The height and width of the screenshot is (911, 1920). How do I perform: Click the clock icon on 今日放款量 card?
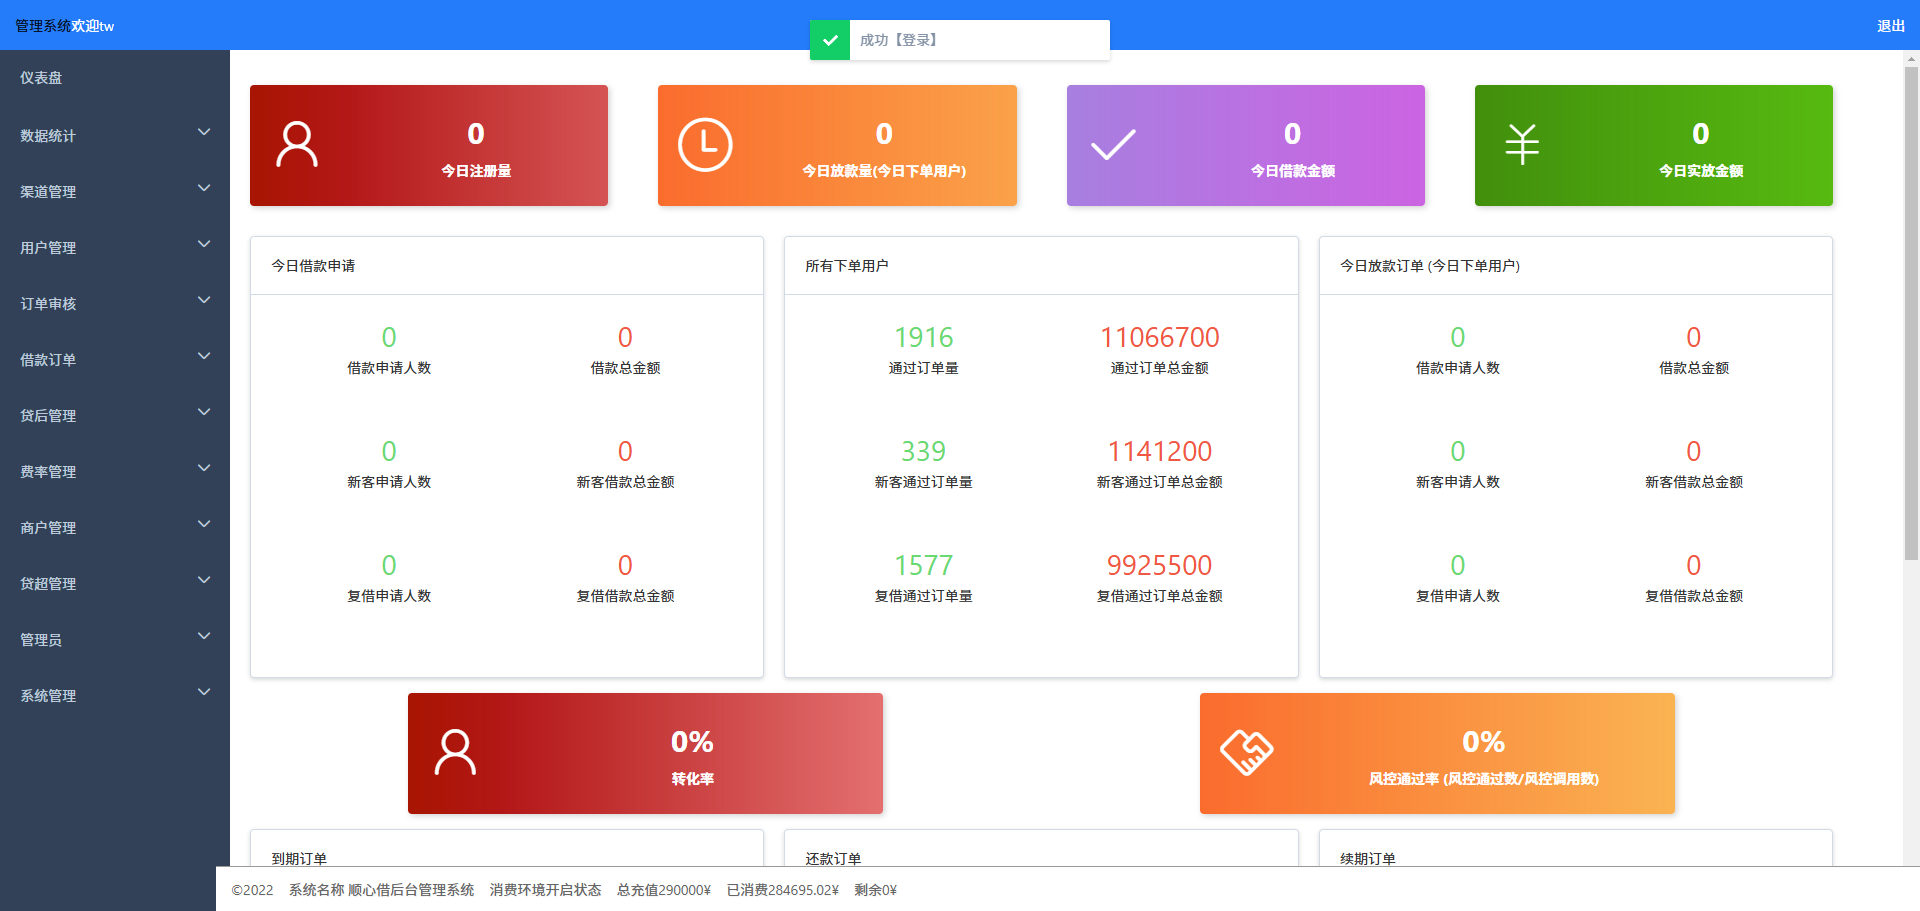click(x=705, y=145)
